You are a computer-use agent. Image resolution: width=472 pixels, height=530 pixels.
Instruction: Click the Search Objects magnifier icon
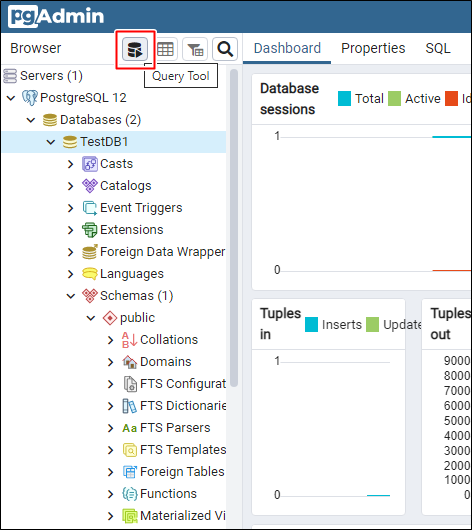tap(225, 49)
